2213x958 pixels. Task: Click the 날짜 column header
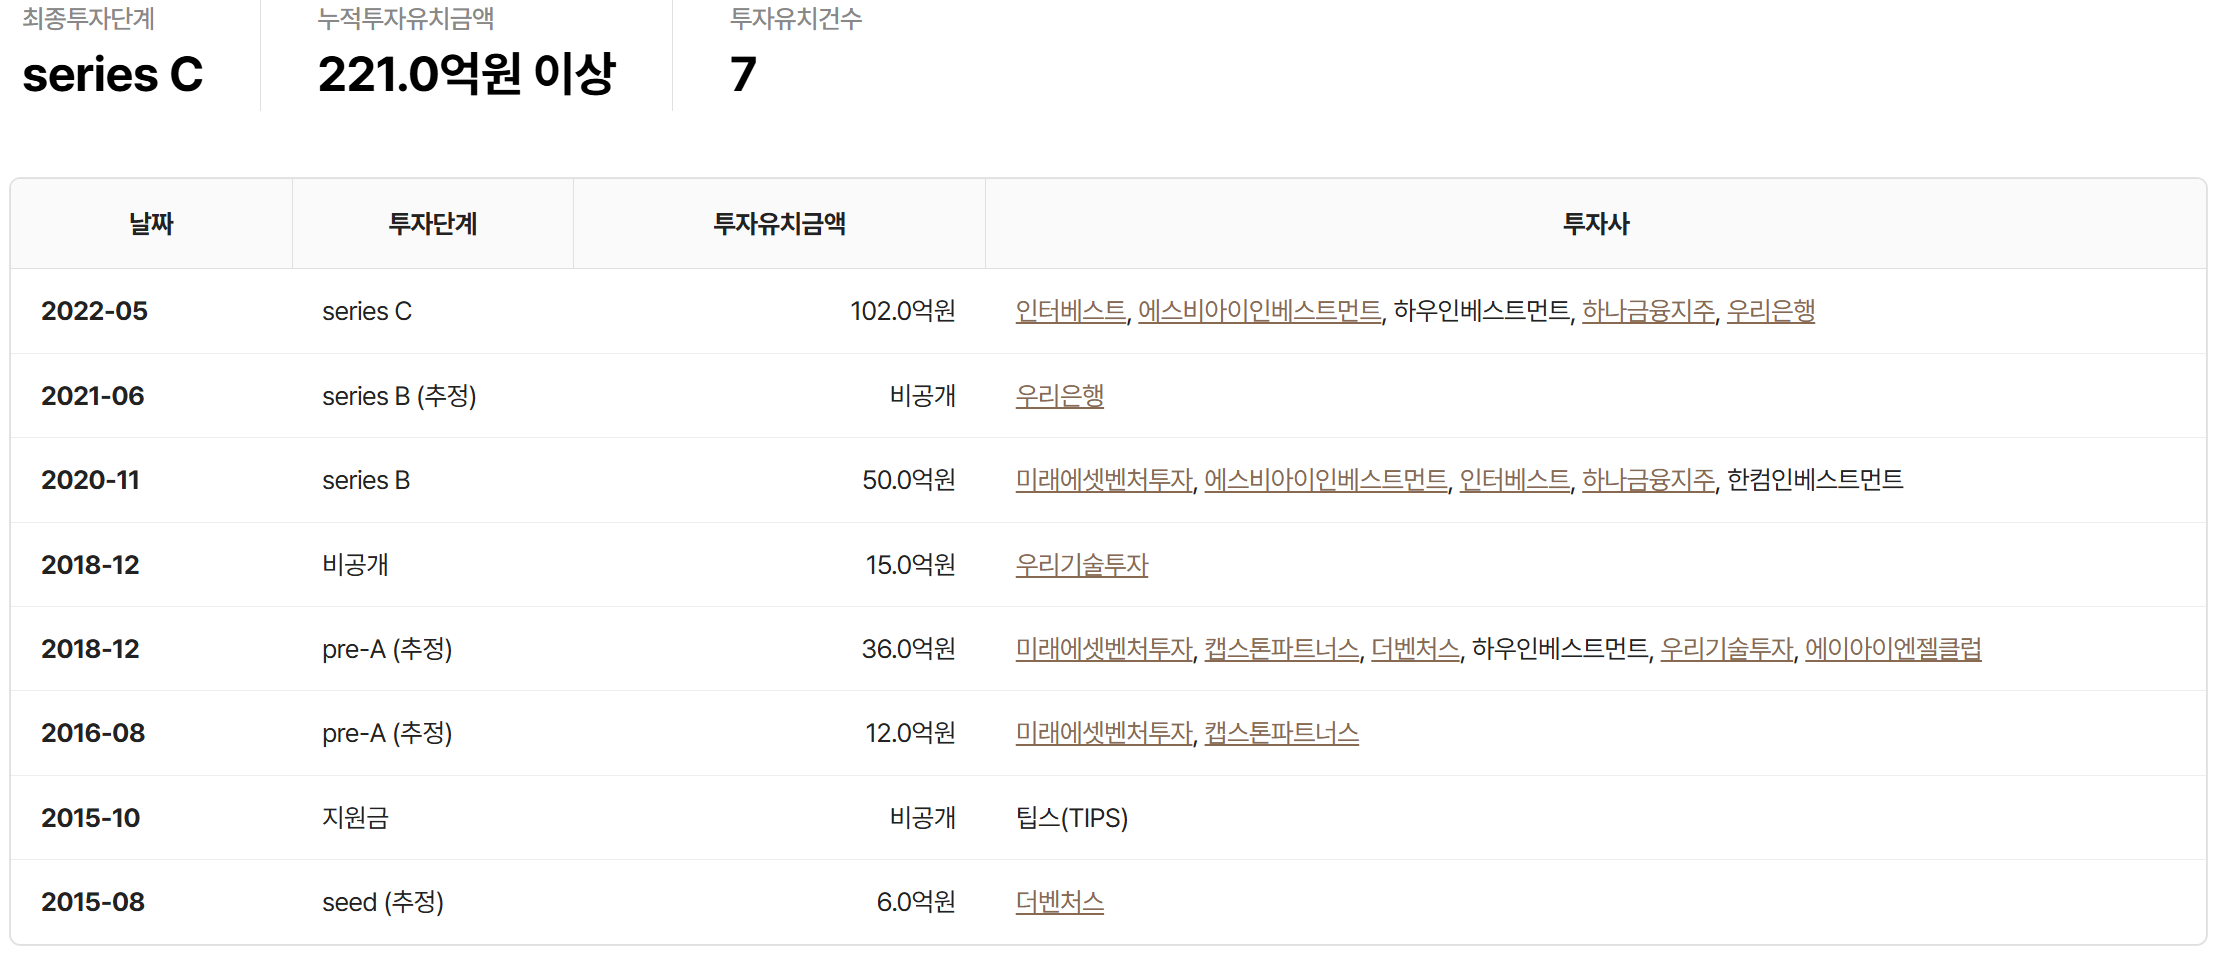point(151,224)
